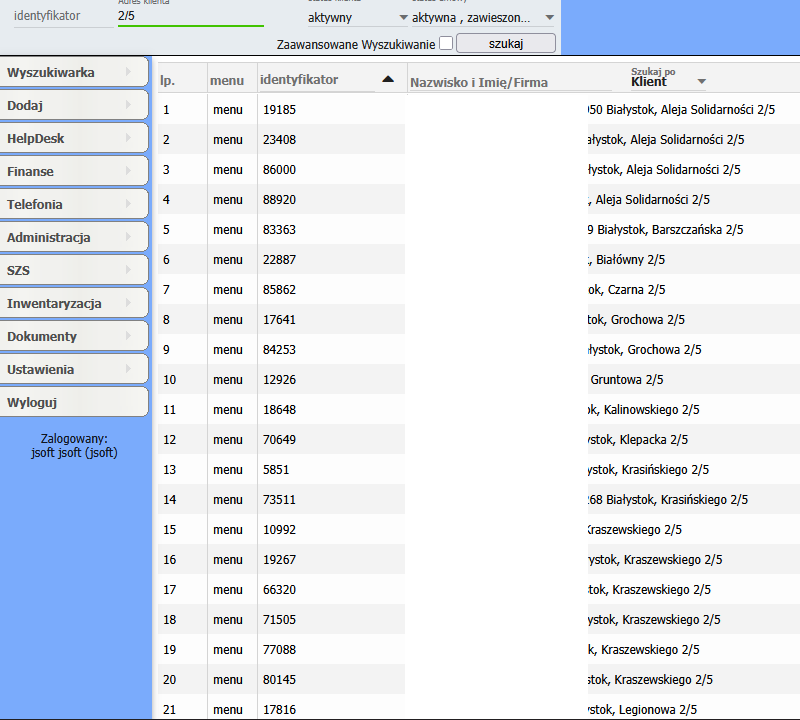Select Telefonia in the sidebar
800x720 pixels.
click(x=74, y=204)
